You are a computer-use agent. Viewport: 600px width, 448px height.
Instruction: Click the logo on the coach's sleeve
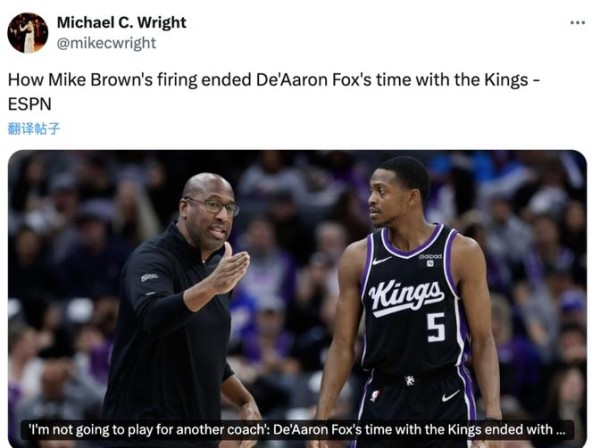149,277
